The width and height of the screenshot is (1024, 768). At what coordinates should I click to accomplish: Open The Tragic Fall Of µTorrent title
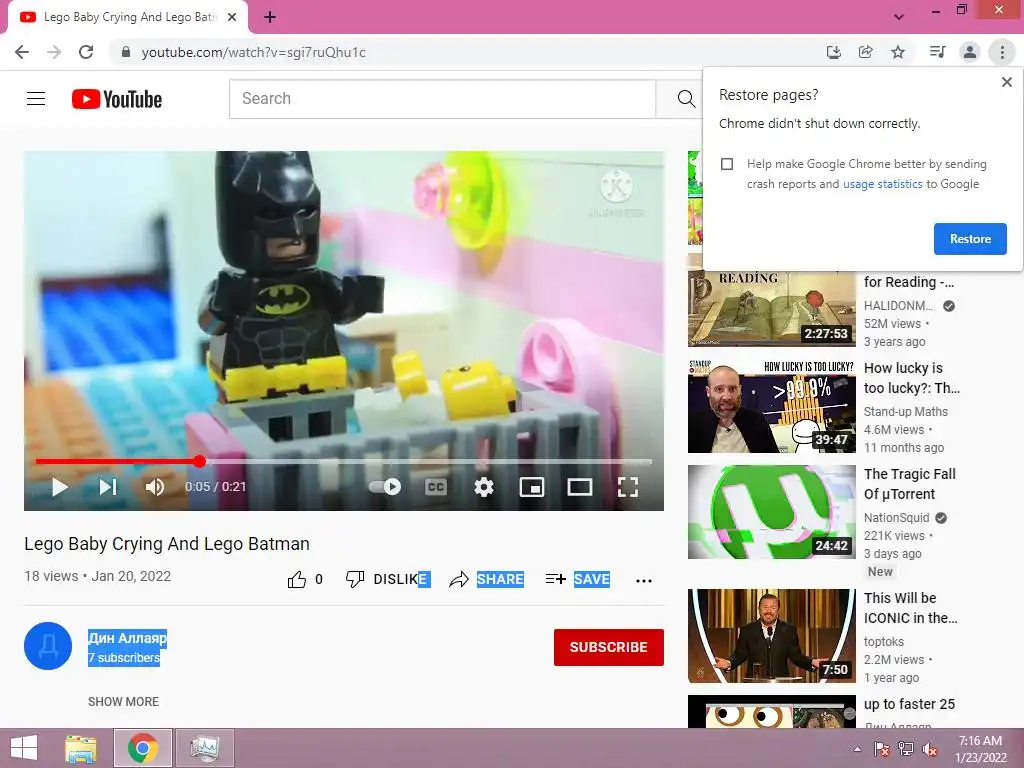coord(910,485)
